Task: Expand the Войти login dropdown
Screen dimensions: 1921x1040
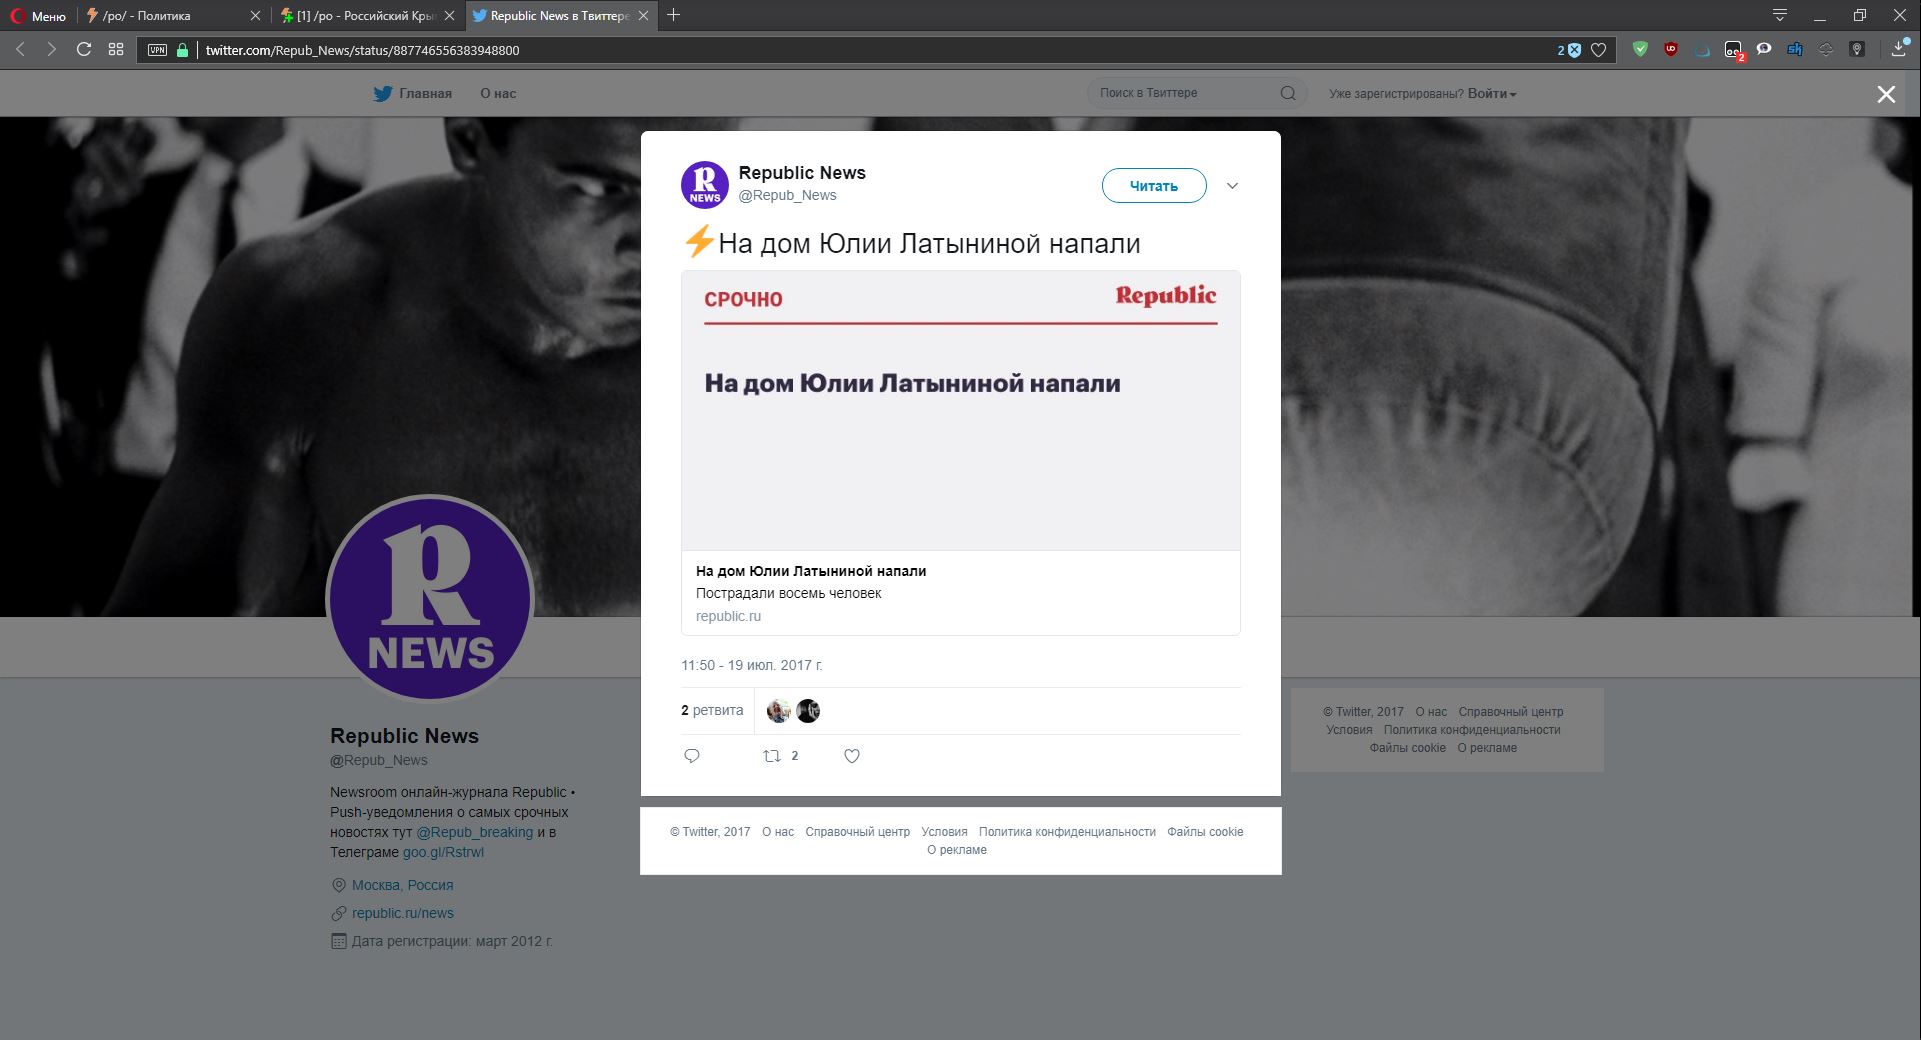Action: pyautogui.click(x=1492, y=94)
